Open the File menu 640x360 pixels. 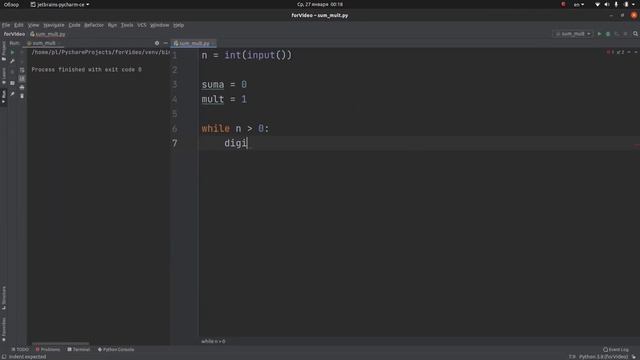click(x=6, y=25)
